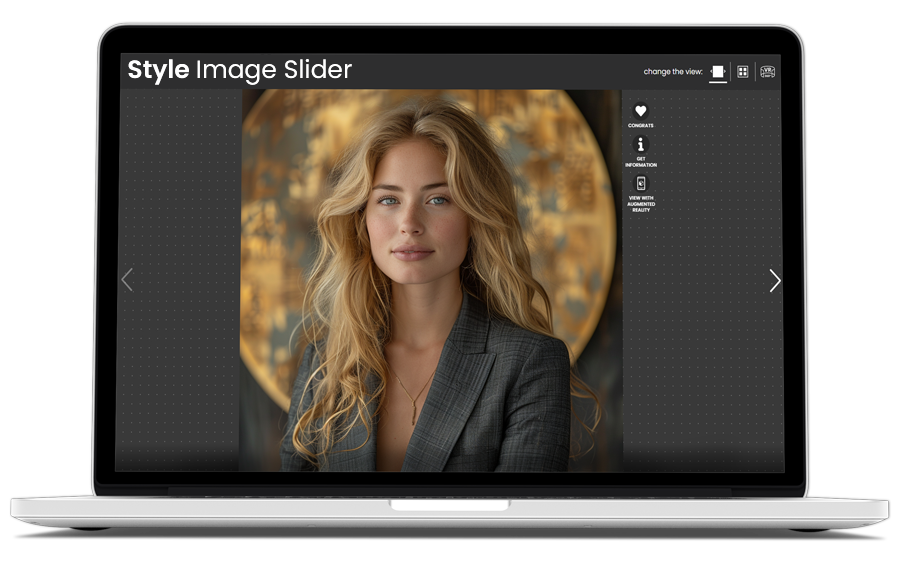This screenshot has height=563, width=900.
Task: Click the underline beneath the slider view icon
Action: point(718,83)
